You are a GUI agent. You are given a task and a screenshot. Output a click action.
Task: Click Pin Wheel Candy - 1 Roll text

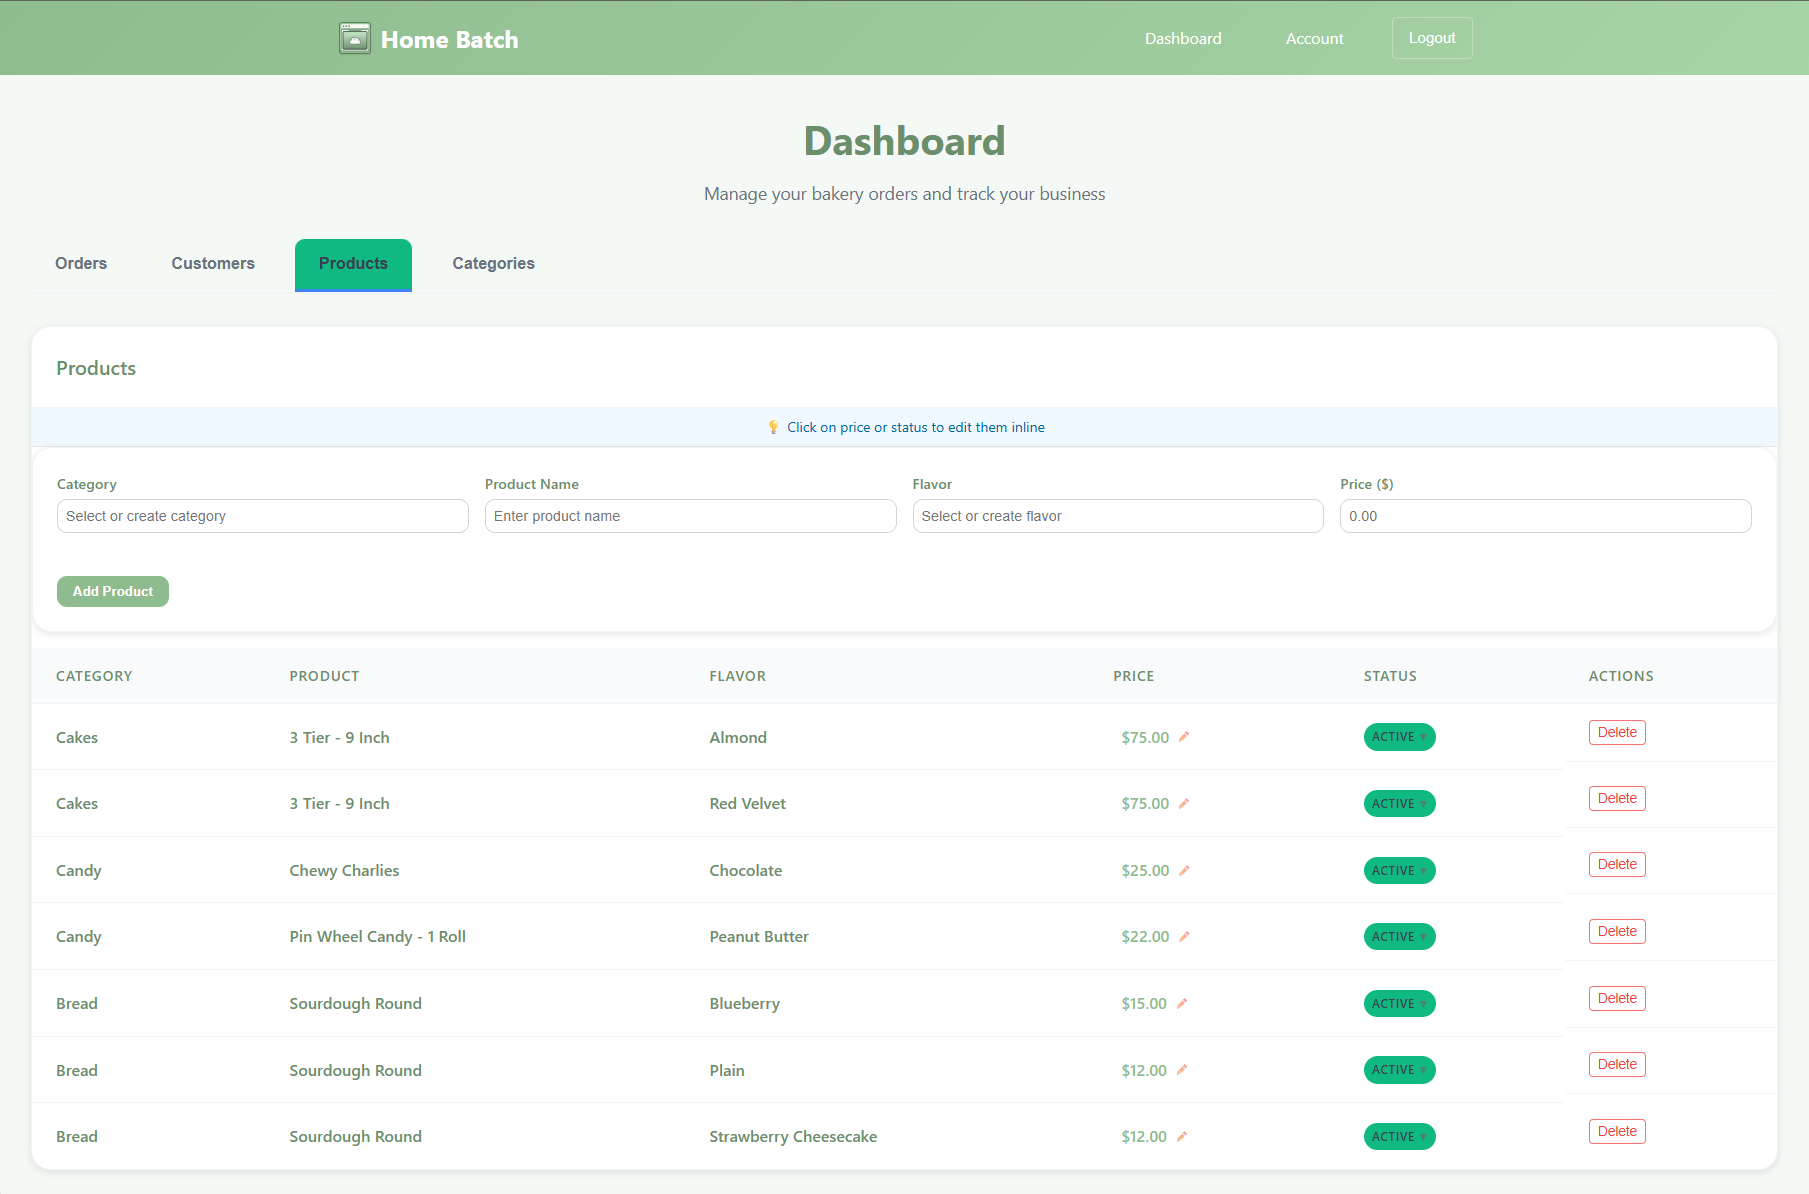[378, 936]
